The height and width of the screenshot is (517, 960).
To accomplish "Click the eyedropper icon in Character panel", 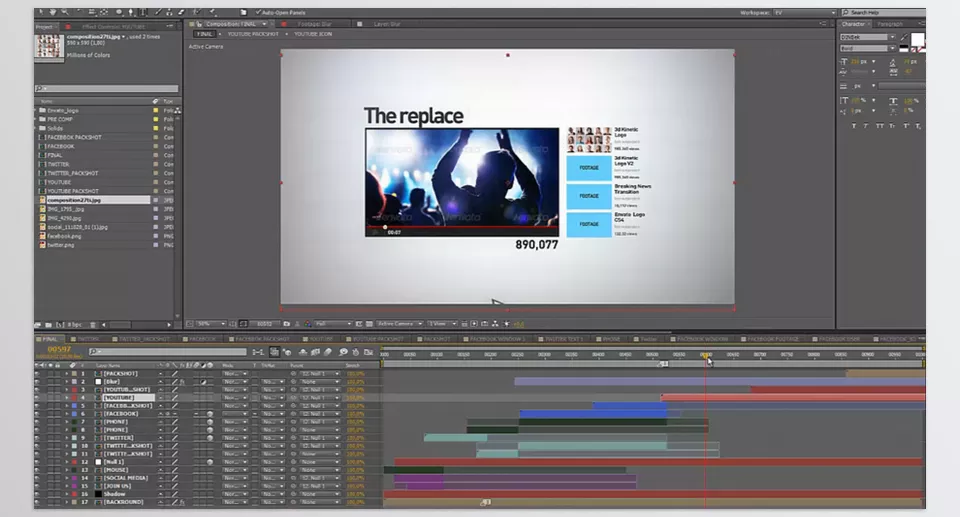I will click(x=903, y=37).
